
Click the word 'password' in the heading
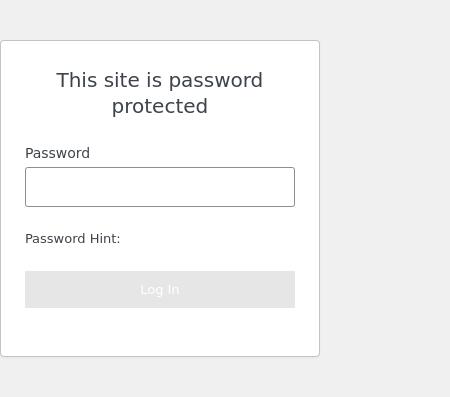tap(216, 81)
